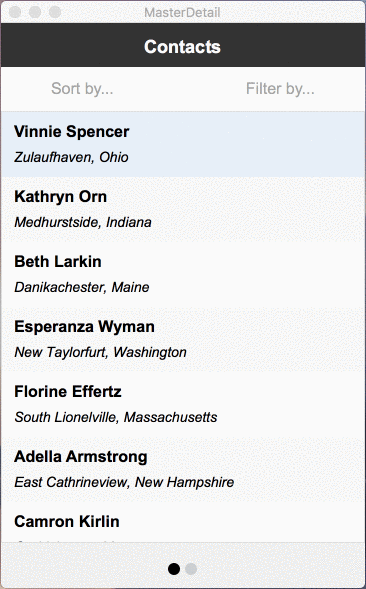This screenshot has height=589, width=366.
Task: Open the Sort by... dropdown
Action: (x=82, y=89)
